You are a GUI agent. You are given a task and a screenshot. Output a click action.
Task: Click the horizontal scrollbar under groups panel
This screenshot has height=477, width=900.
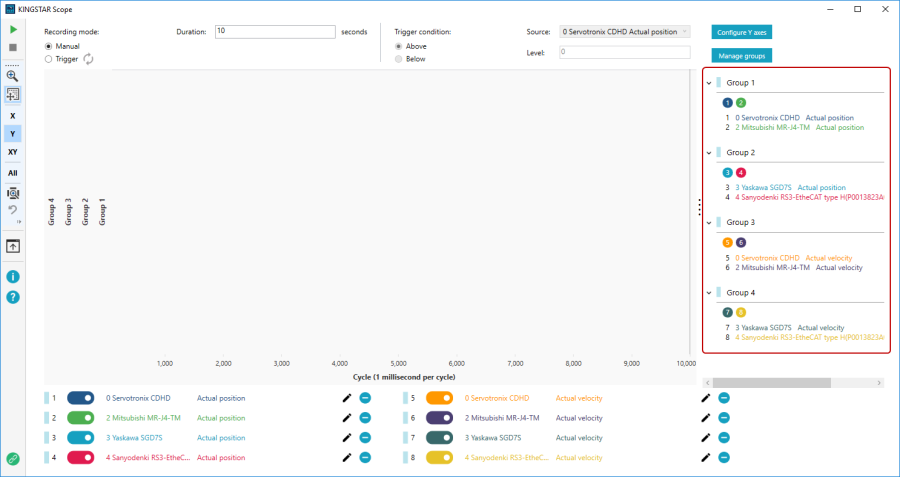point(768,382)
